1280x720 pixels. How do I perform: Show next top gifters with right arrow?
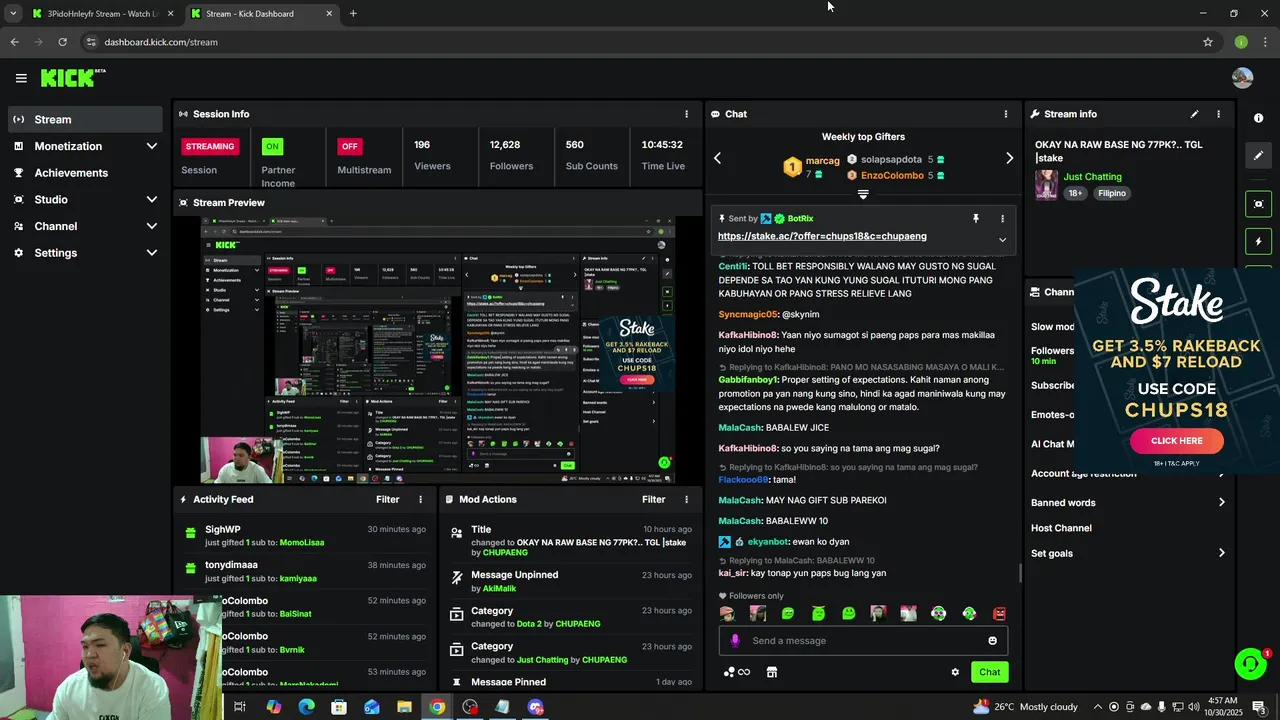(1009, 158)
